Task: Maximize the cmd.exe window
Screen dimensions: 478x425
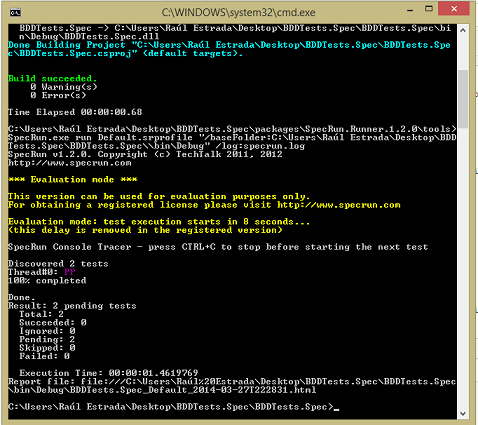Action: [x=429, y=9]
